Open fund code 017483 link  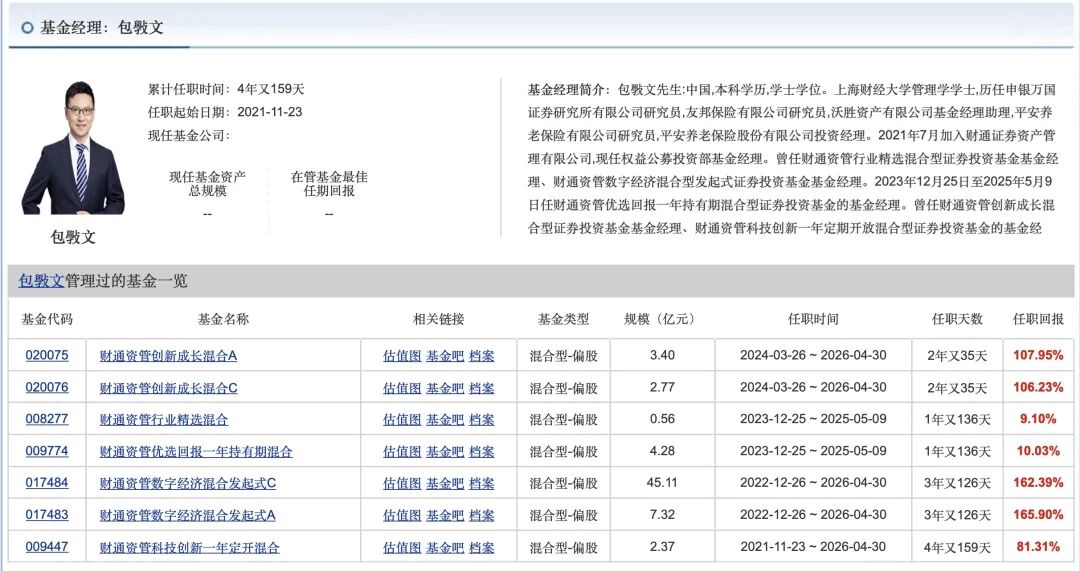(47, 515)
